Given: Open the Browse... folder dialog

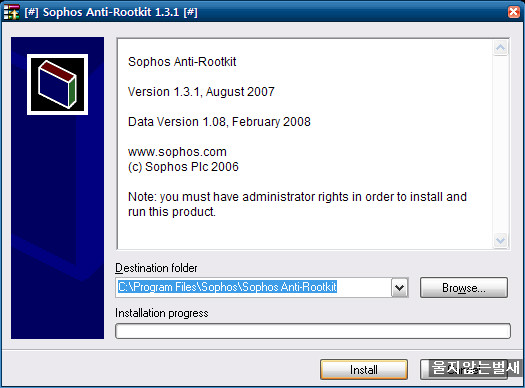Looking at the screenshot, I should 464,288.
